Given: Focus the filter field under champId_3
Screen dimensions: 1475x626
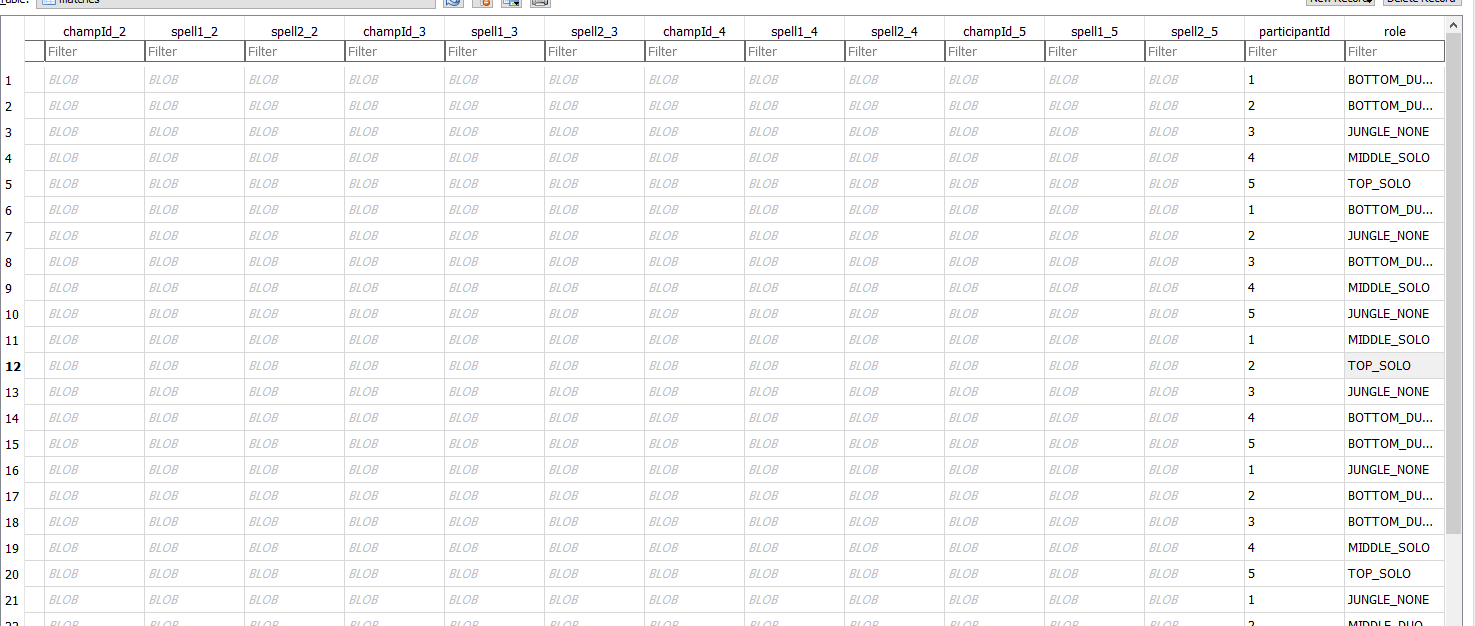Looking at the screenshot, I should click(x=394, y=51).
